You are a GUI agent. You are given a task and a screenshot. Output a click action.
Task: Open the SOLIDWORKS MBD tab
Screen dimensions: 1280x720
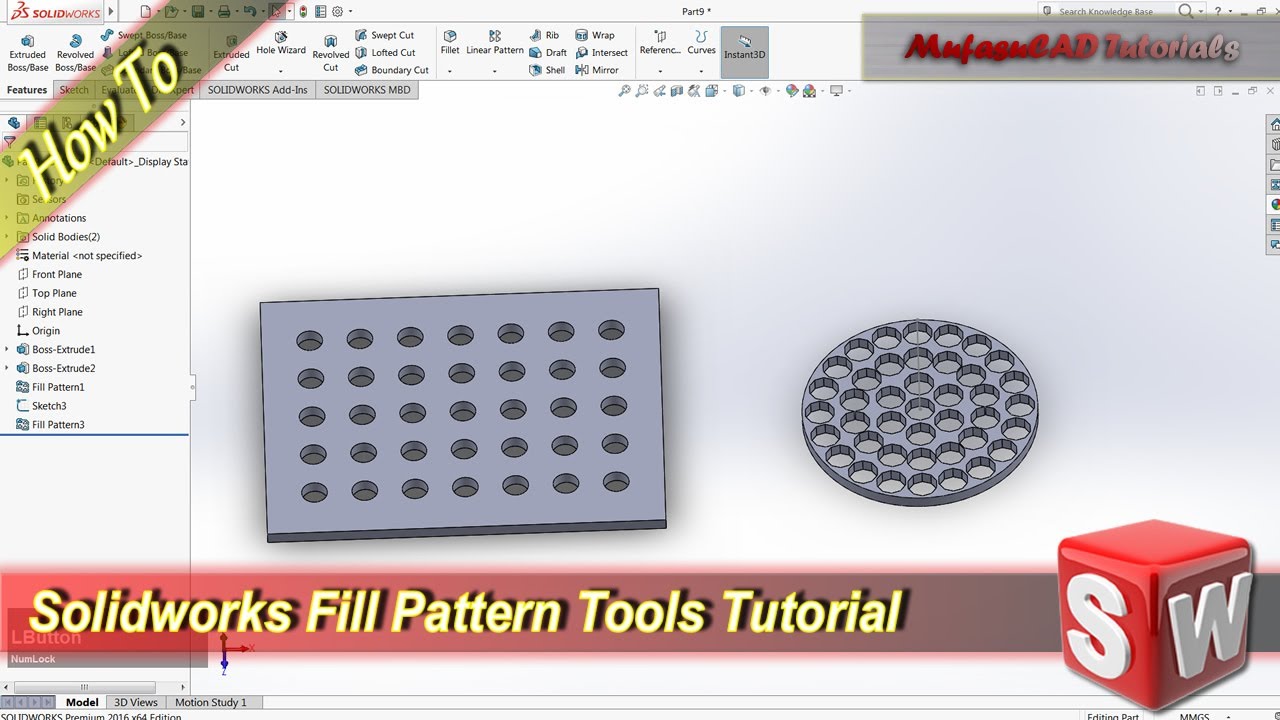(367, 90)
